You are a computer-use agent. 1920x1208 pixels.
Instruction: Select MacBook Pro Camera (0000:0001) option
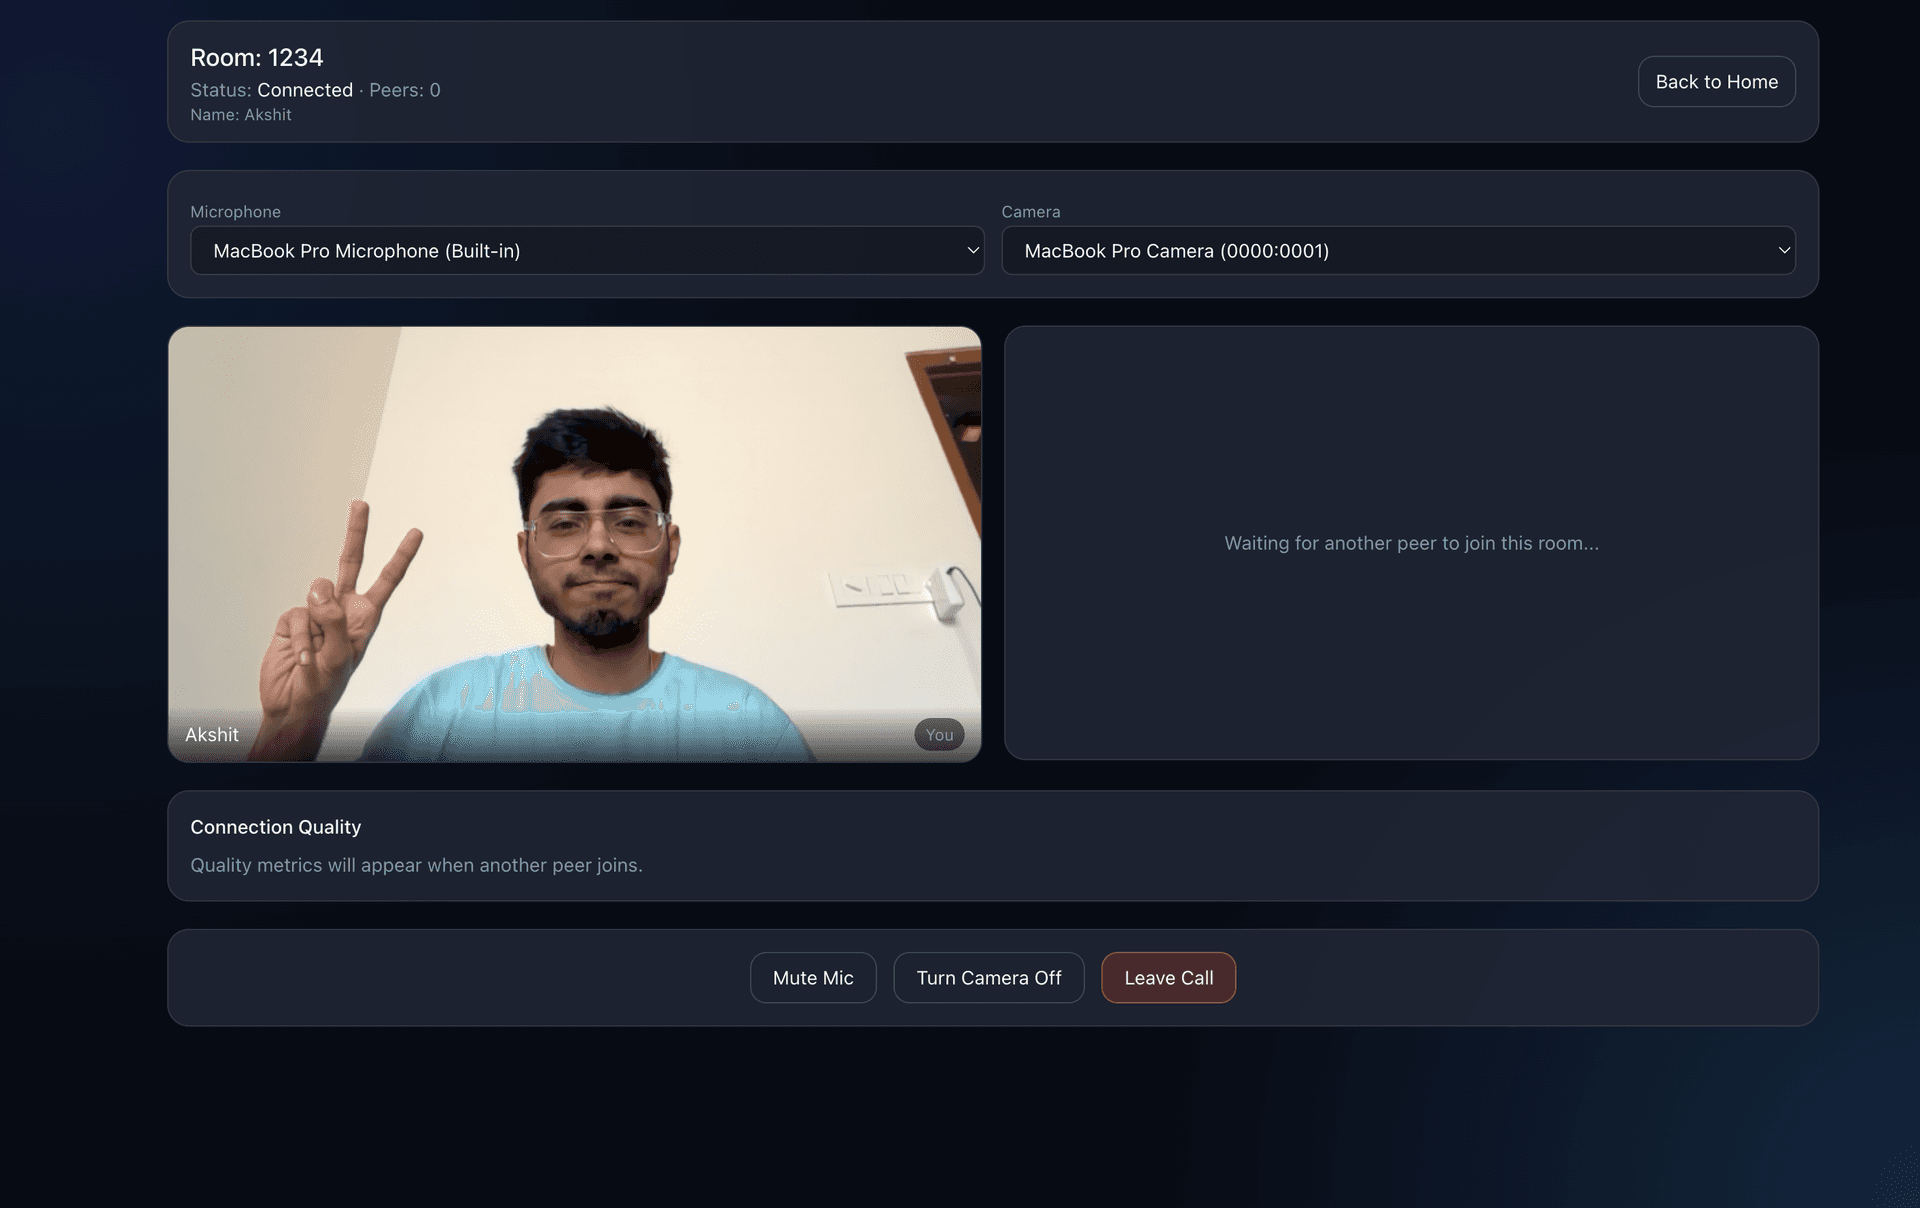(1398, 251)
